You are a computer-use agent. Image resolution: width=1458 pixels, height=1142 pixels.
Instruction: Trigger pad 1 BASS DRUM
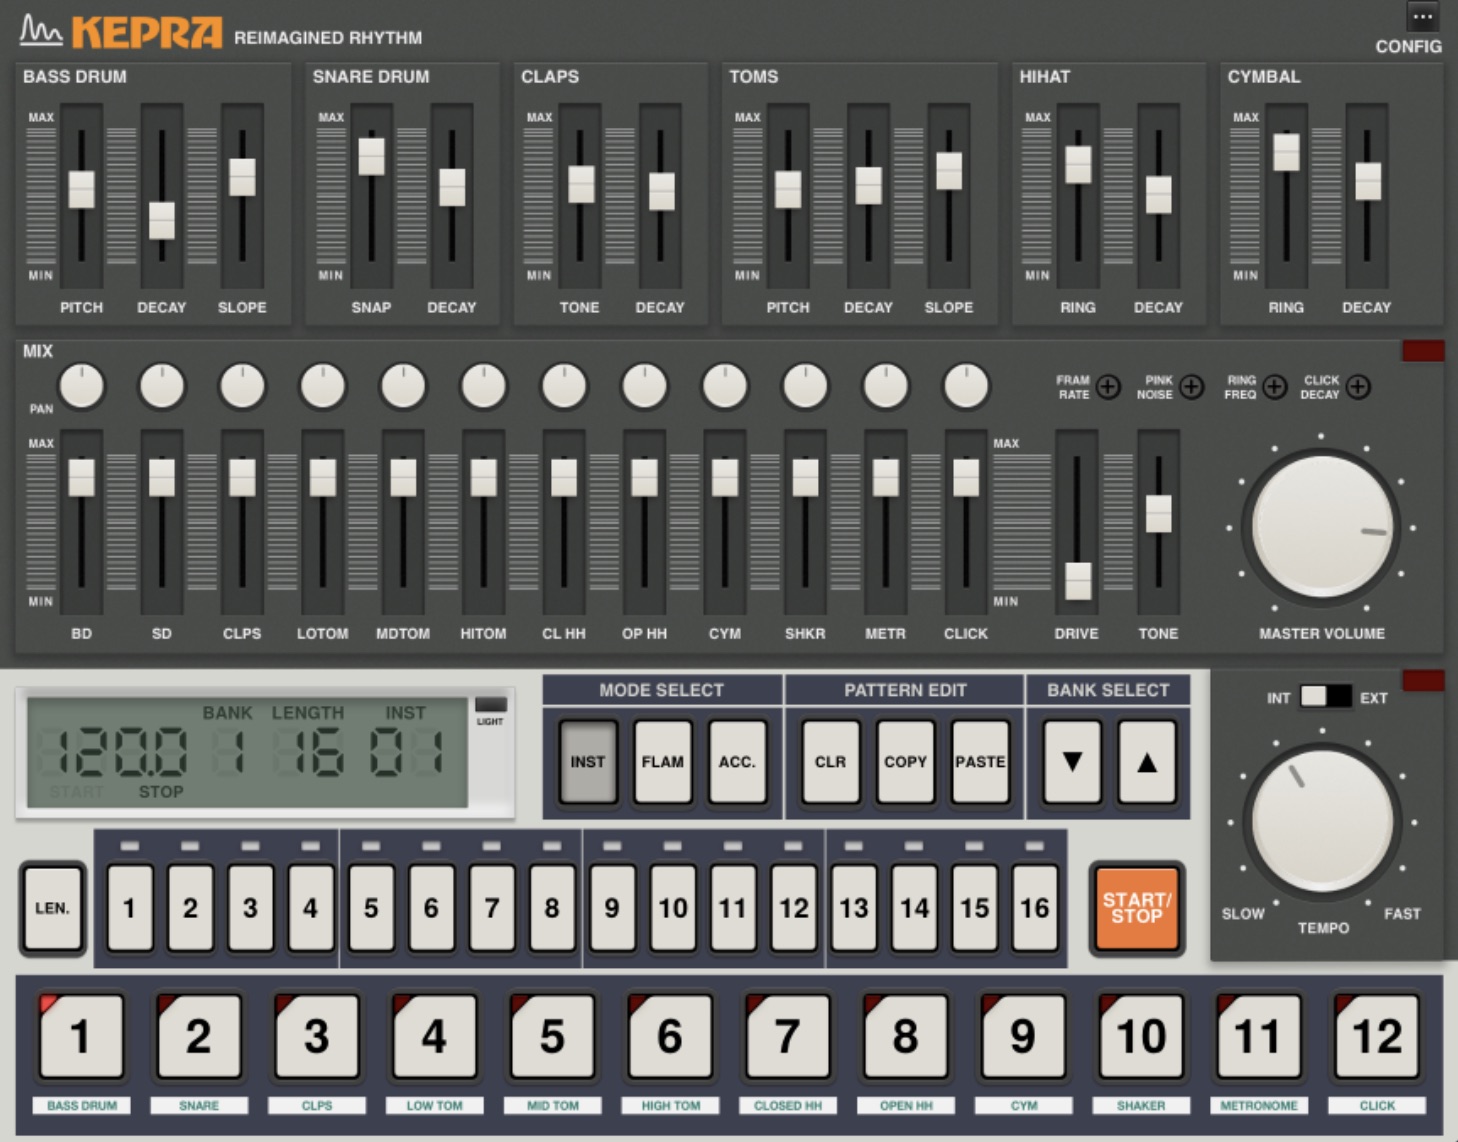[x=81, y=1036]
